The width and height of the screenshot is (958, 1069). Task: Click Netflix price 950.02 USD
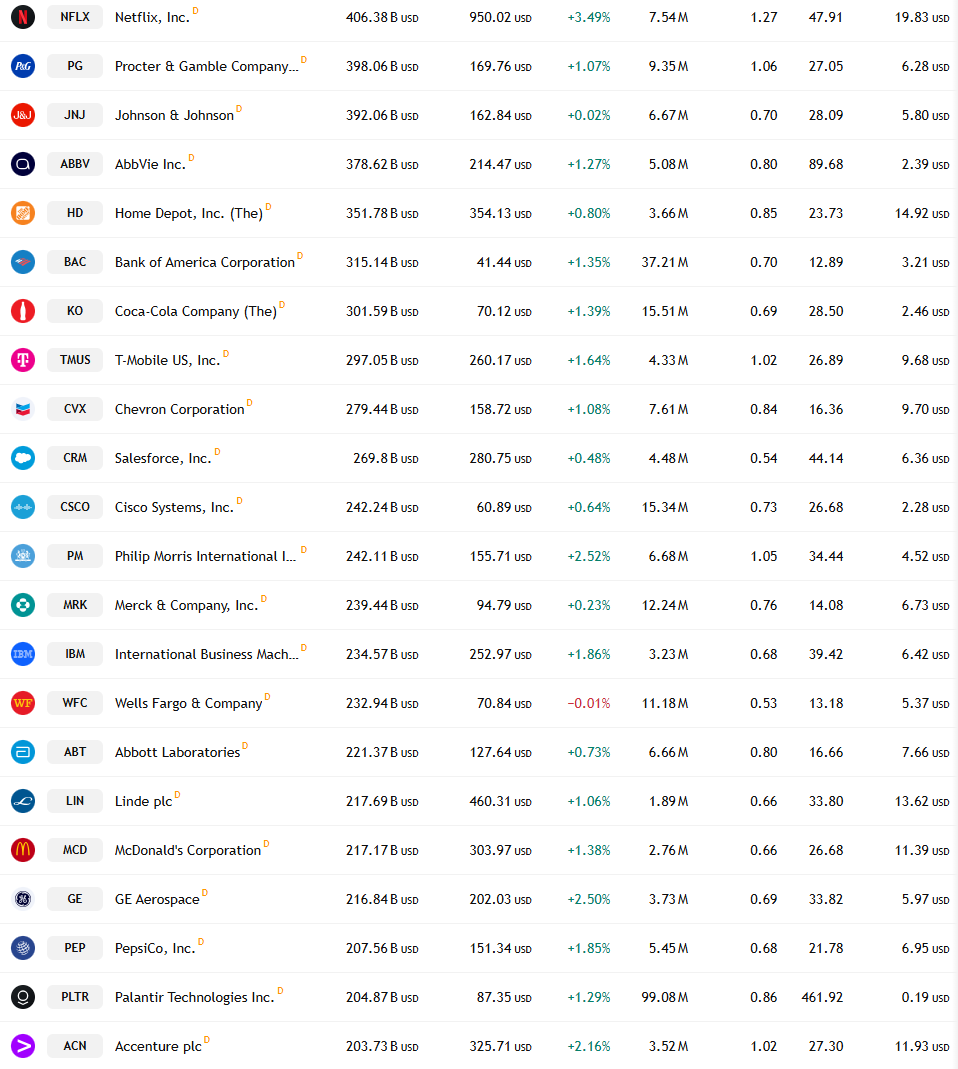pos(500,18)
